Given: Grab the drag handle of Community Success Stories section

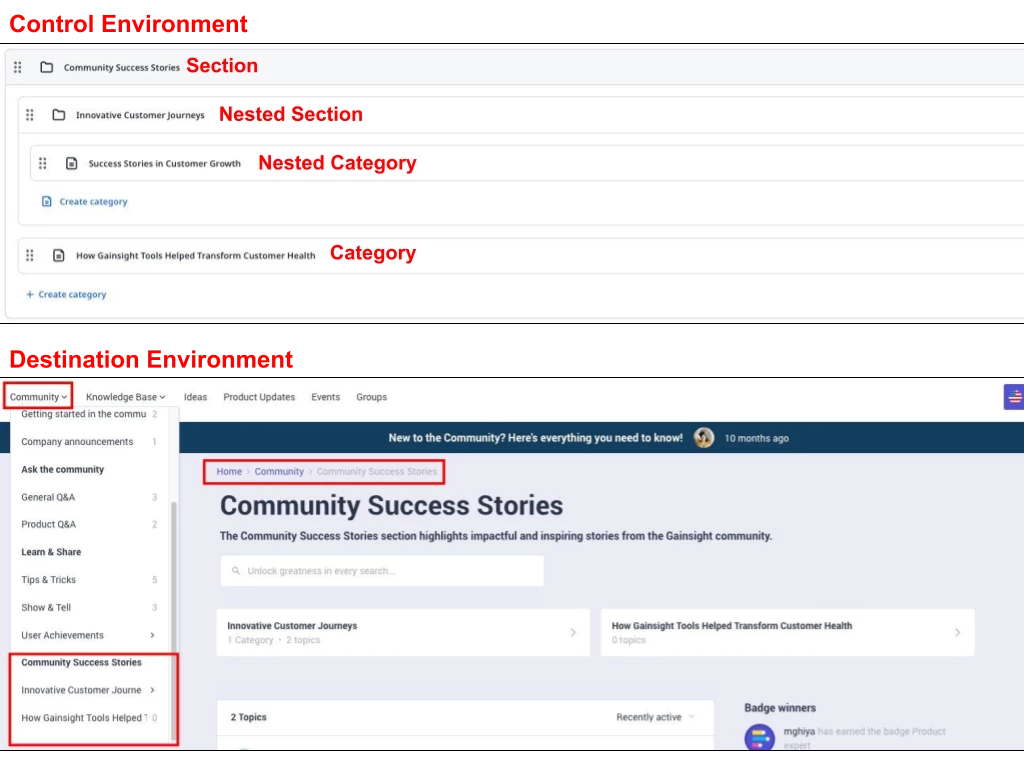Looking at the screenshot, I should [18, 67].
